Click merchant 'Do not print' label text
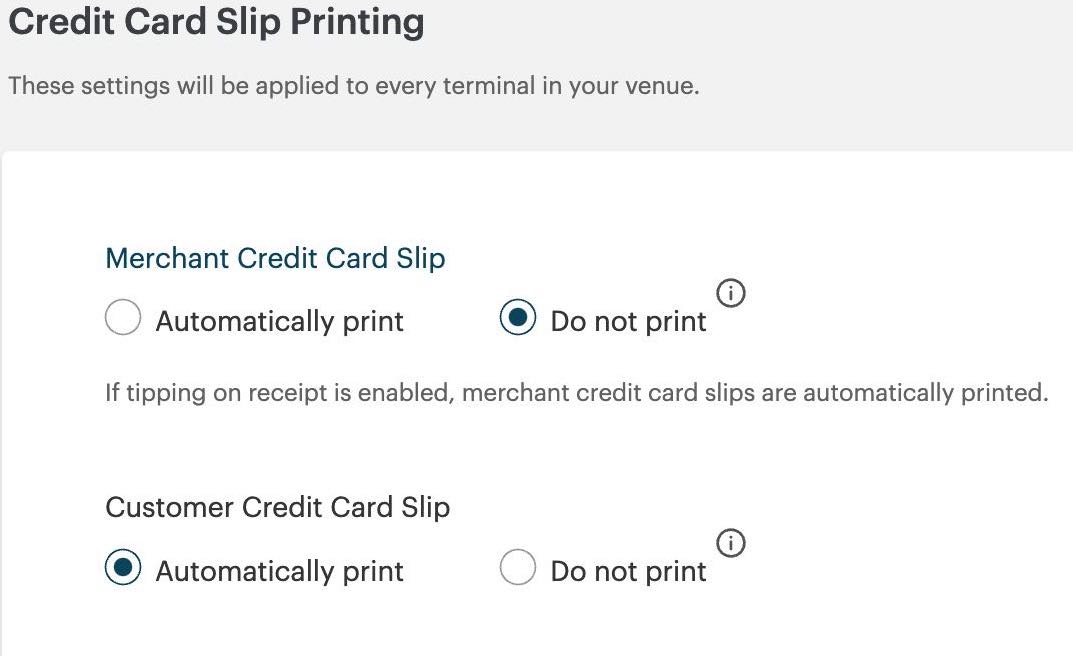1073x656 pixels. 628,321
